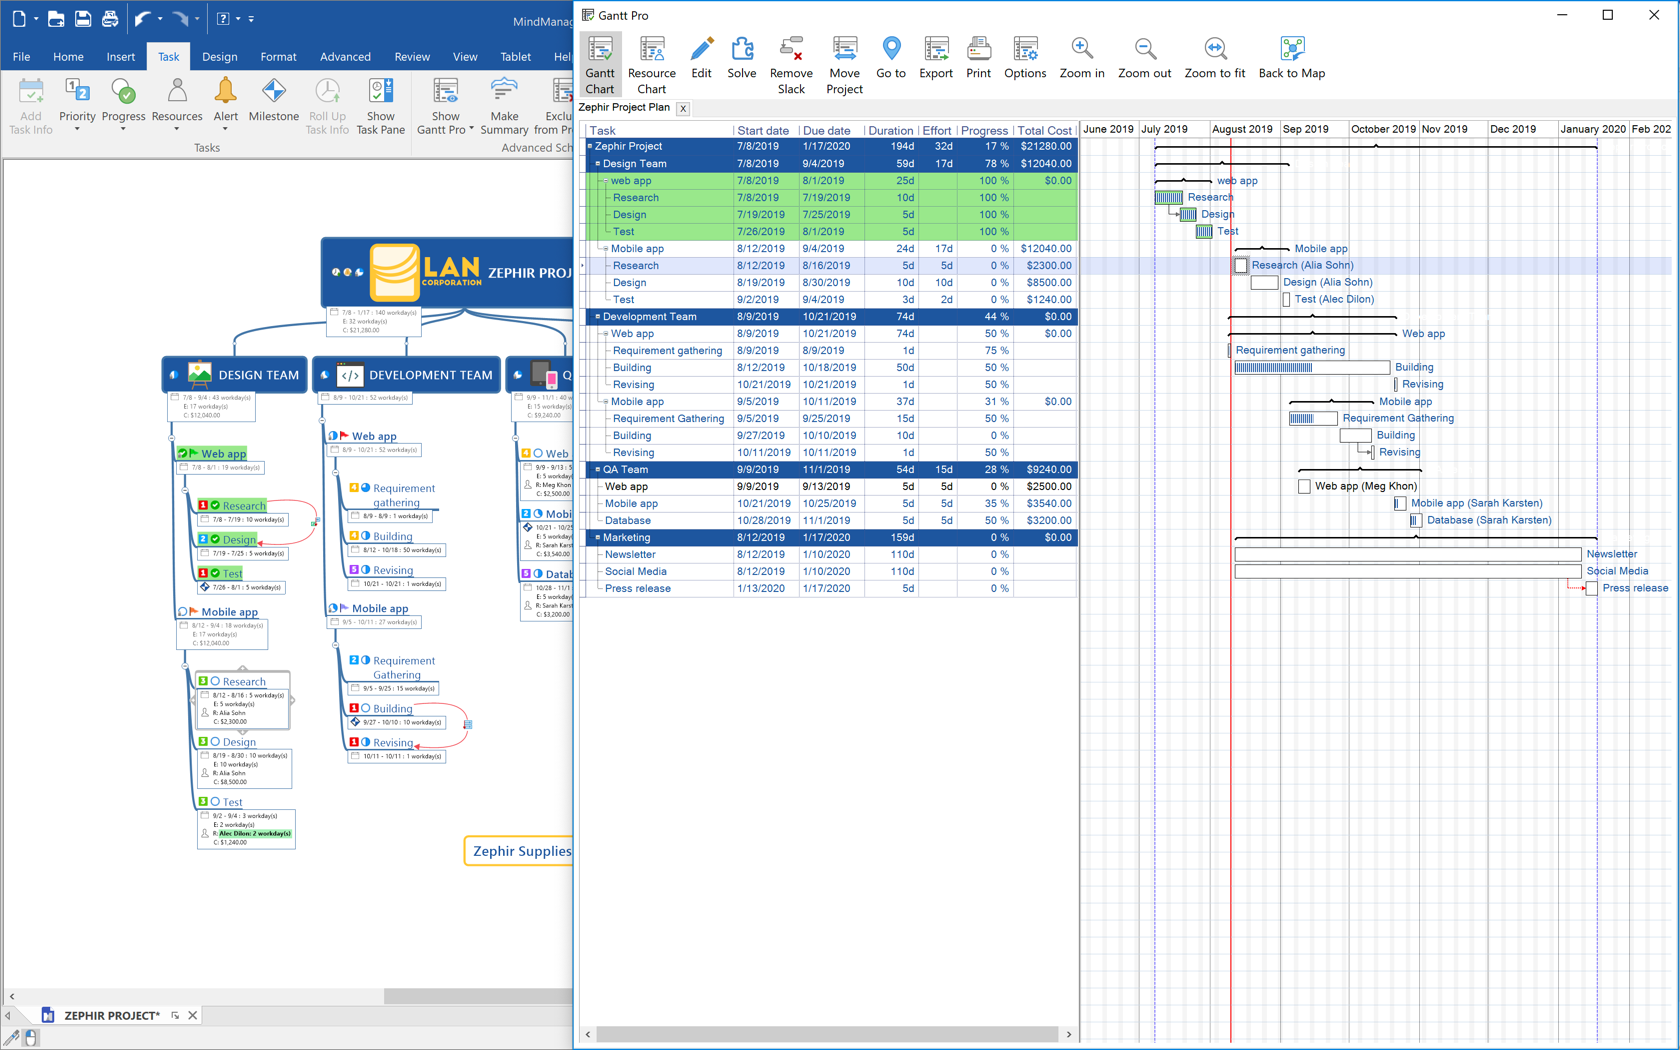Open the Review tab in the ribbon
Viewport: 1680px width, 1050px height.
pos(412,57)
